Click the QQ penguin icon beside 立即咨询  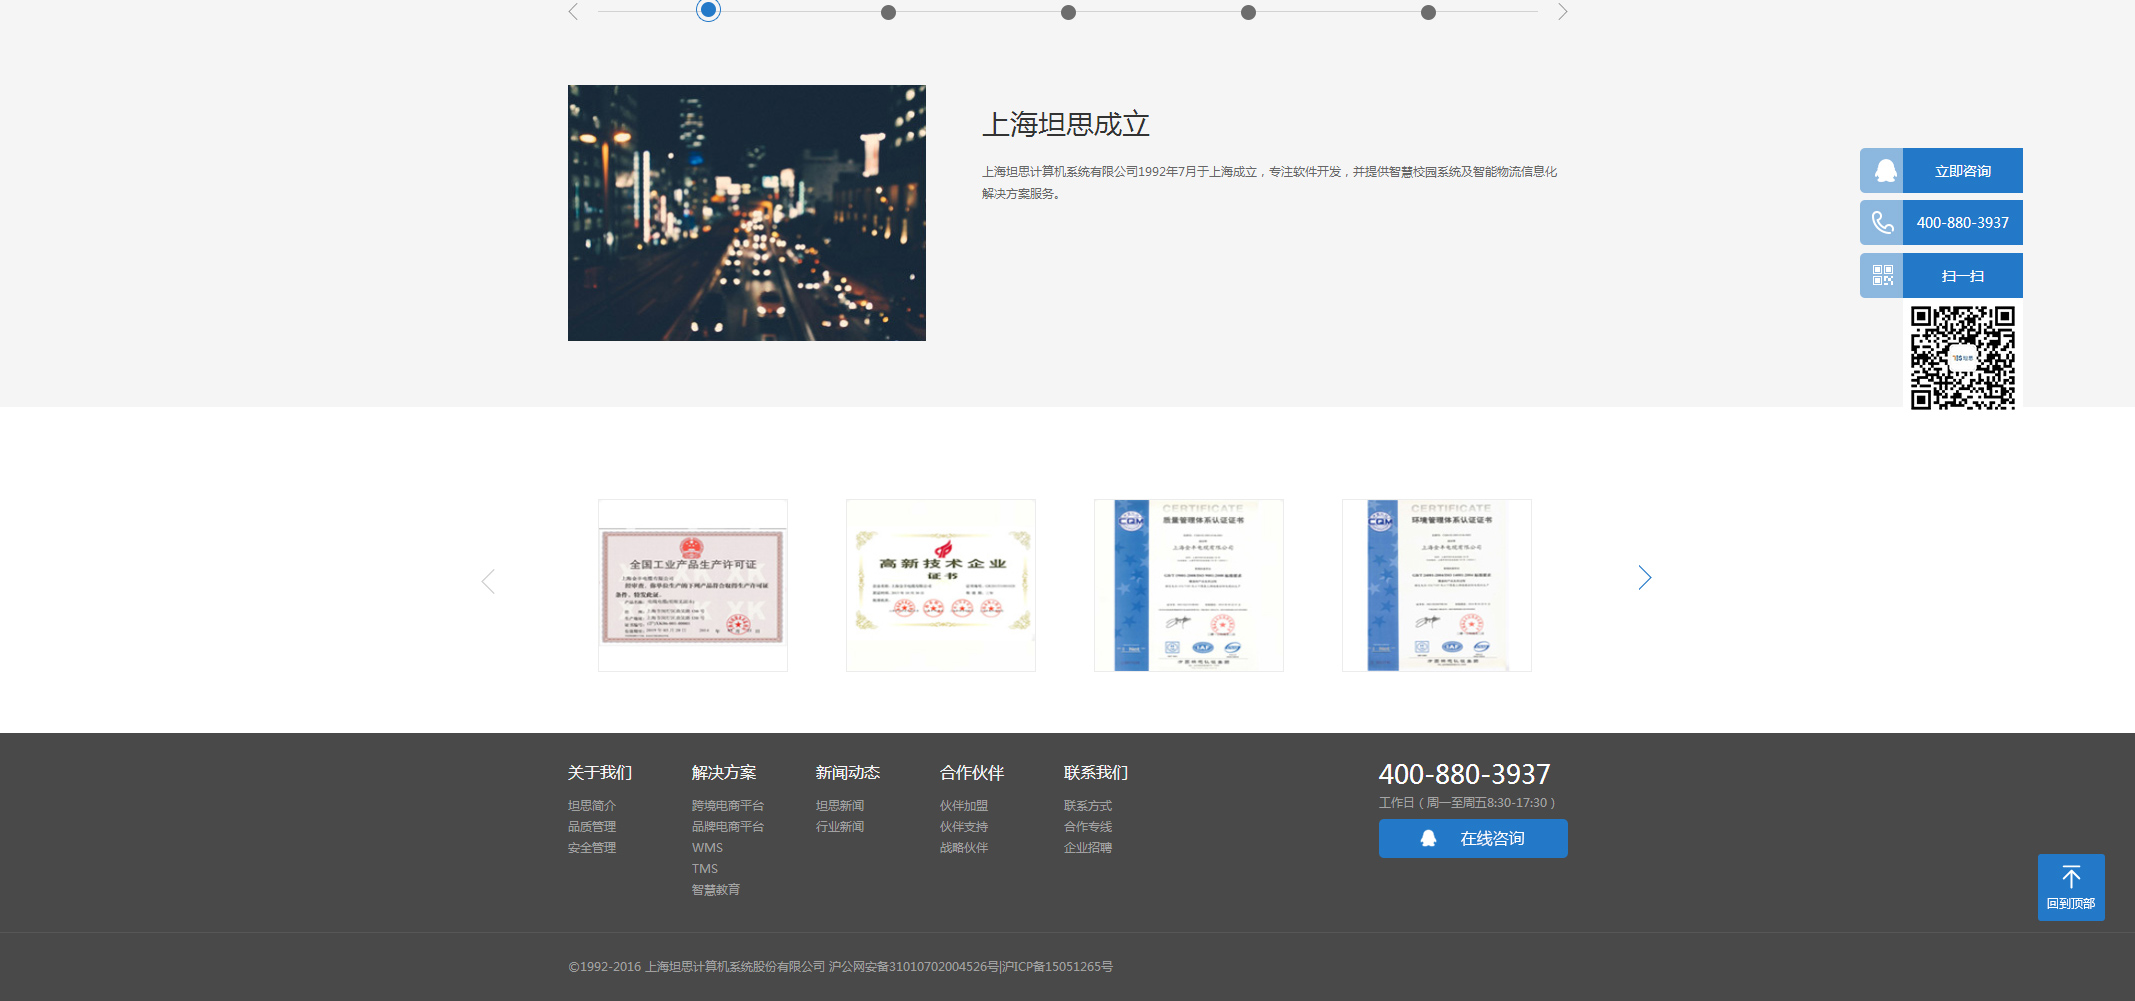(1883, 171)
